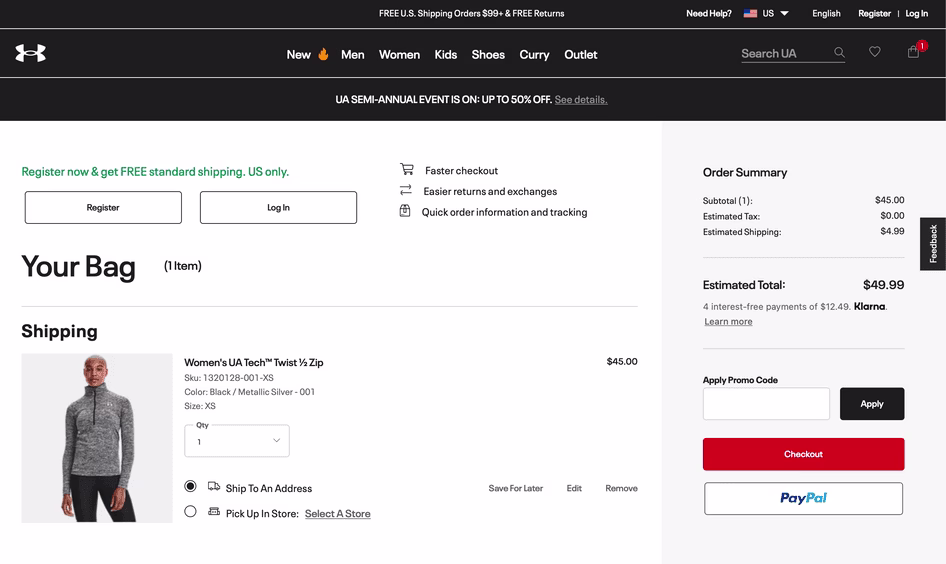The width and height of the screenshot is (946, 564).
Task: Open the Kids menu
Action: (x=446, y=55)
